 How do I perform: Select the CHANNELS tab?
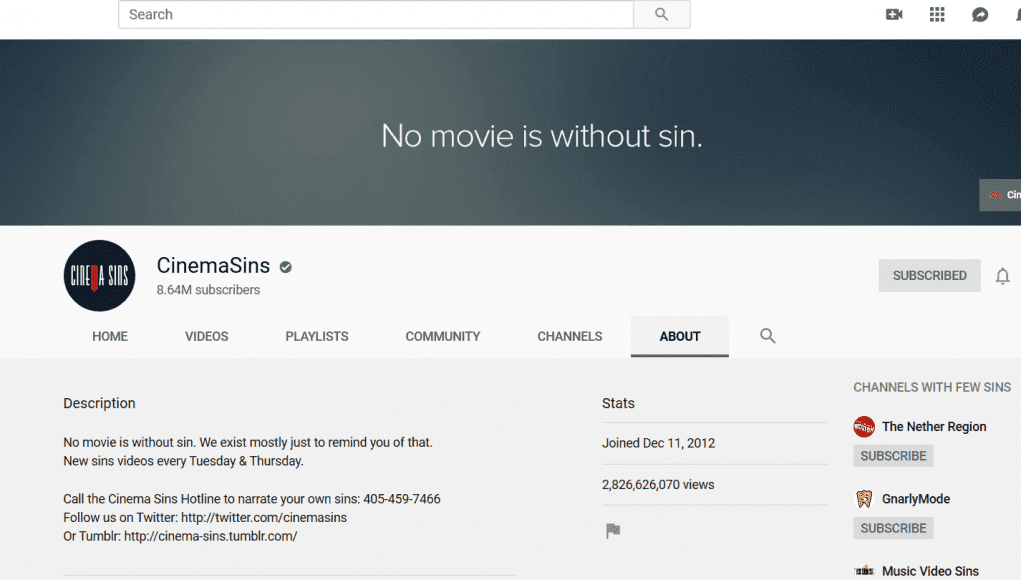pos(570,337)
